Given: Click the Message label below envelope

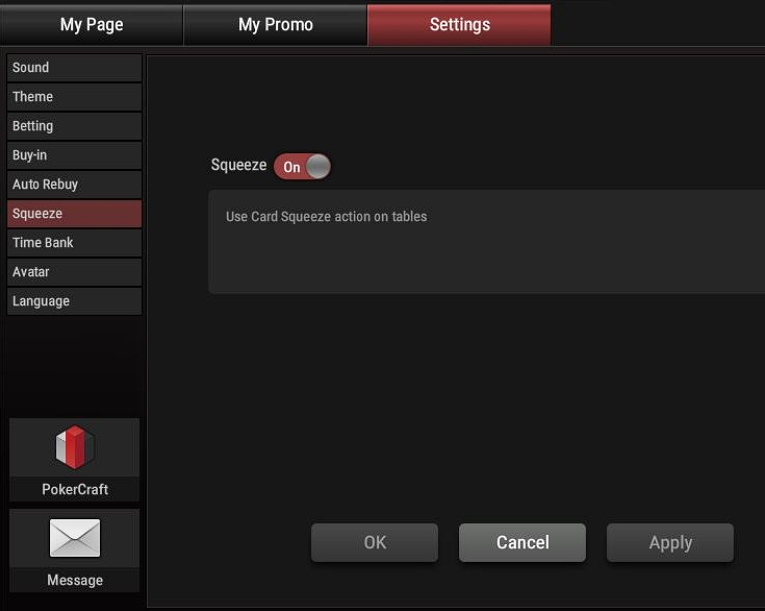Looking at the screenshot, I should pyautogui.click(x=75, y=580).
